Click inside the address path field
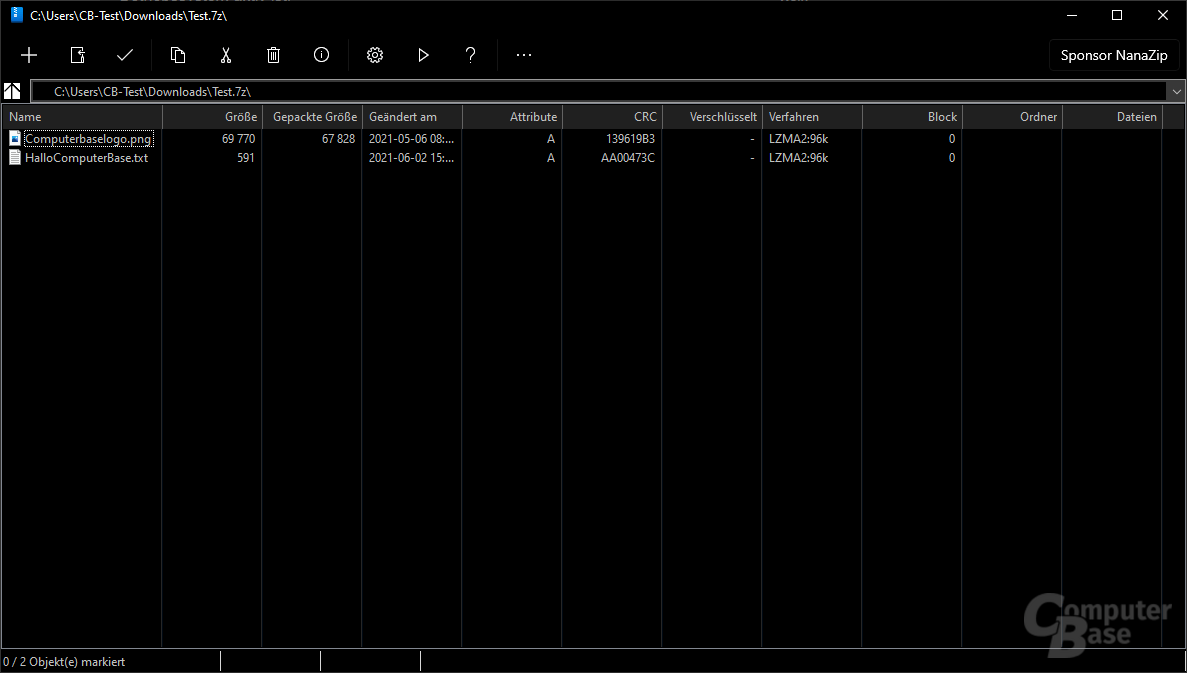The height and width of the screenshot is (673, 1187). point(600,91)
